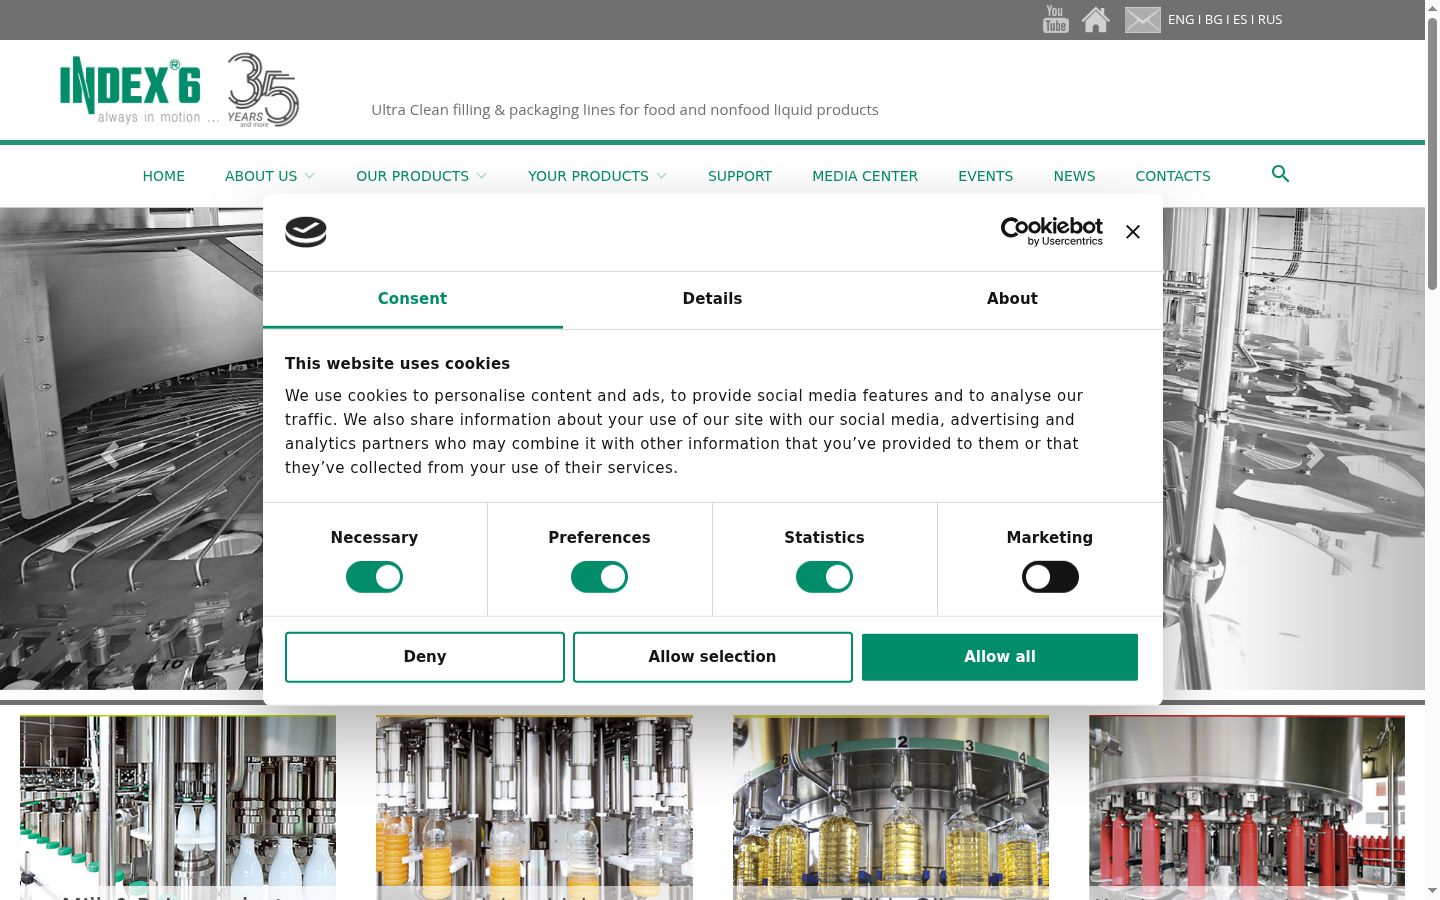Expand the Our Products dropdown chevron
The image size is (1440, 900).
coord(482,176)
